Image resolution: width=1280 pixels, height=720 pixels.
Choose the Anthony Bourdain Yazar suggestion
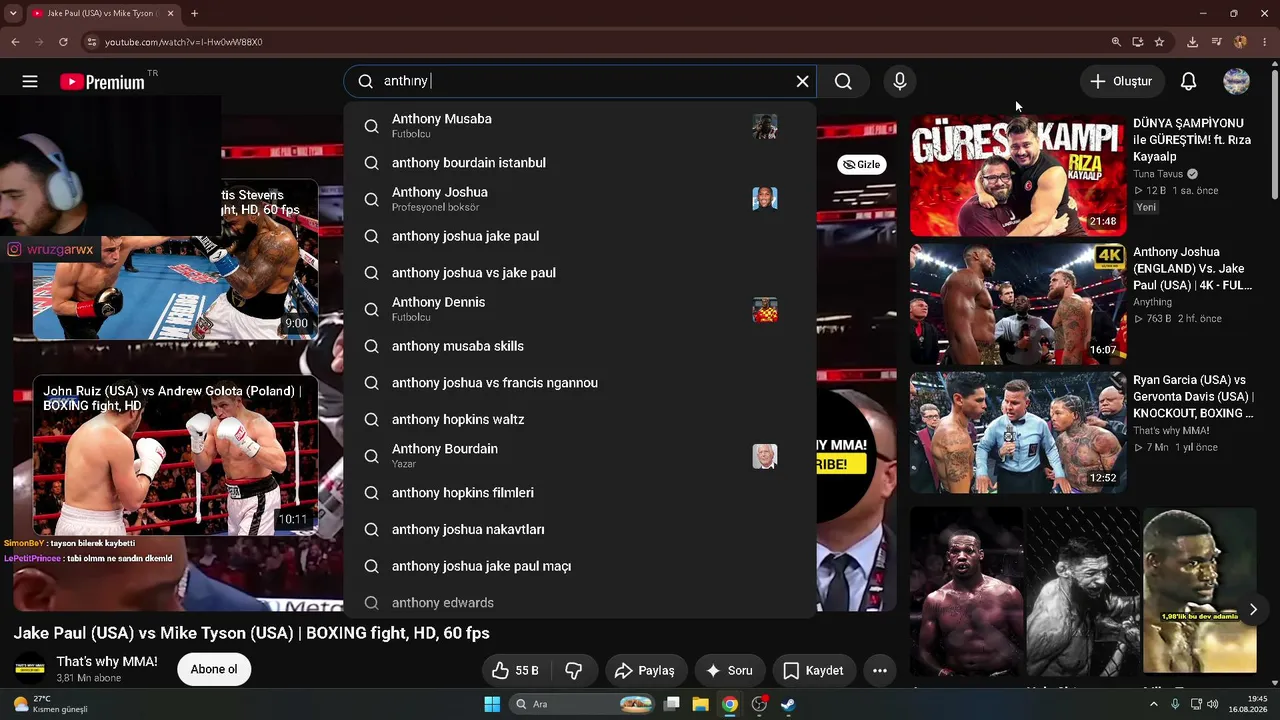coord(580,456)
